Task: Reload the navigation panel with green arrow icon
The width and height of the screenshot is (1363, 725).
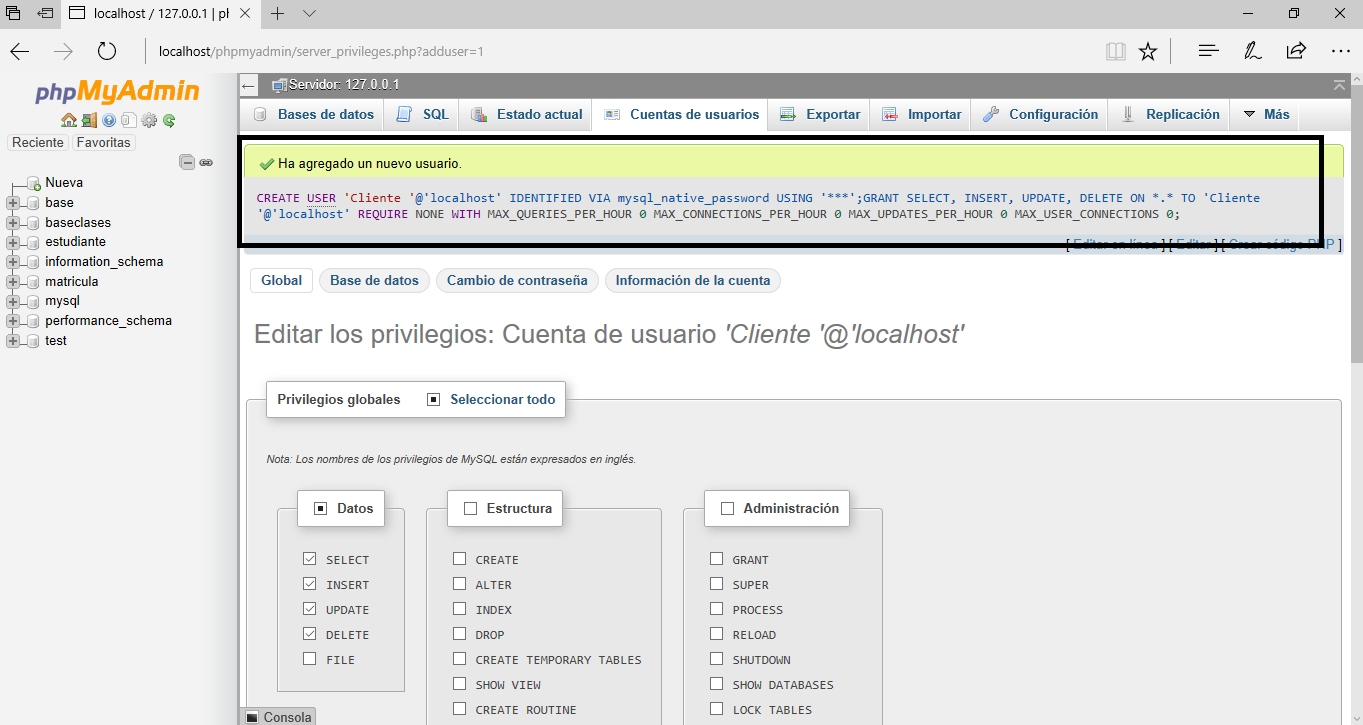Action: [x=167, y=121]
